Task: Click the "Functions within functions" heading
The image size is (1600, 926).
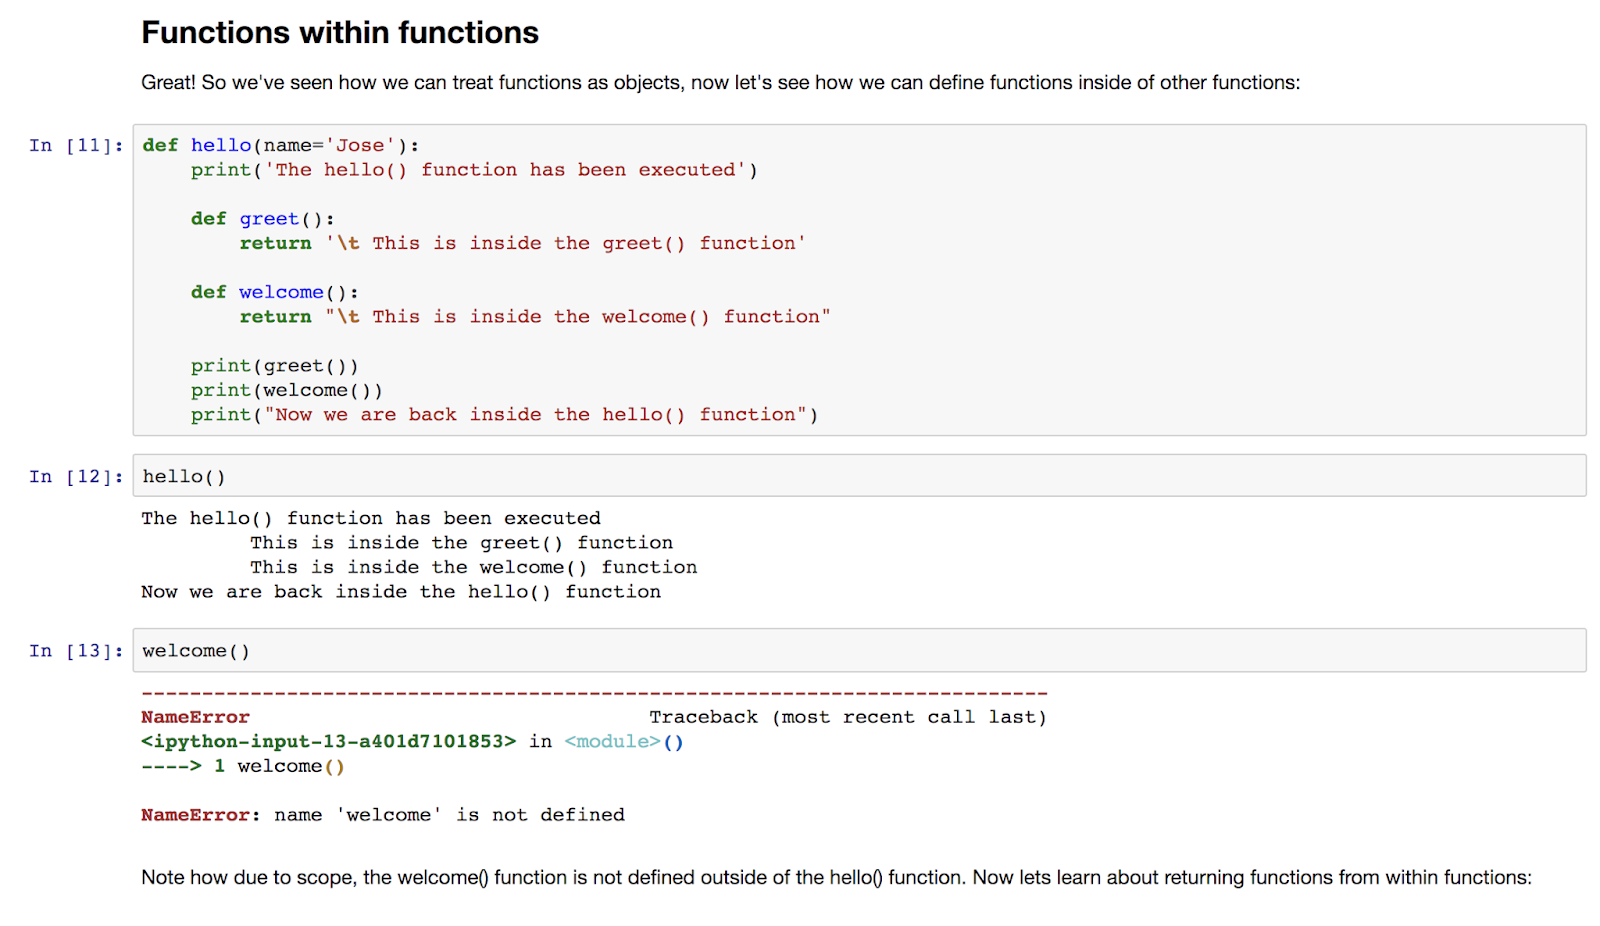Action: coord(339,32)
